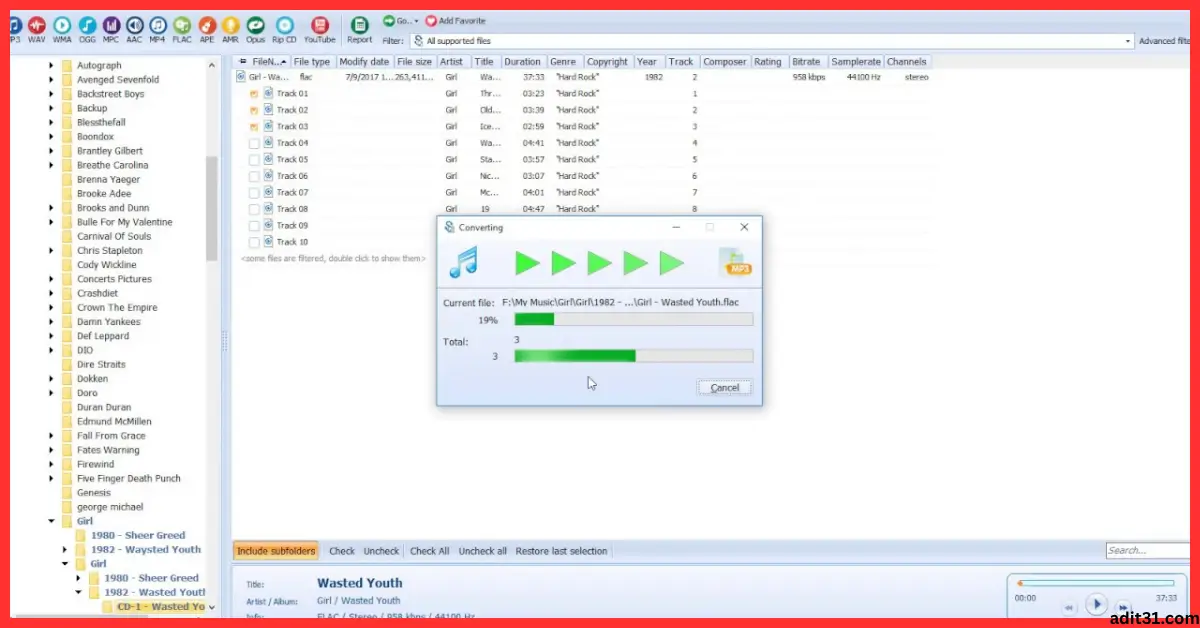Check the Track 05 checkbox
This screenshot has width=1200, height=628.
coord(254,160)
